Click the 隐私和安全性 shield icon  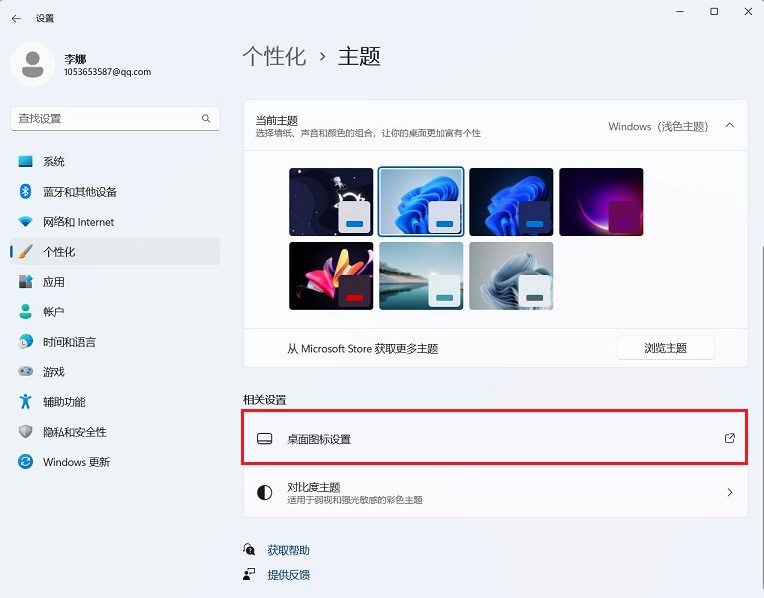25,431
